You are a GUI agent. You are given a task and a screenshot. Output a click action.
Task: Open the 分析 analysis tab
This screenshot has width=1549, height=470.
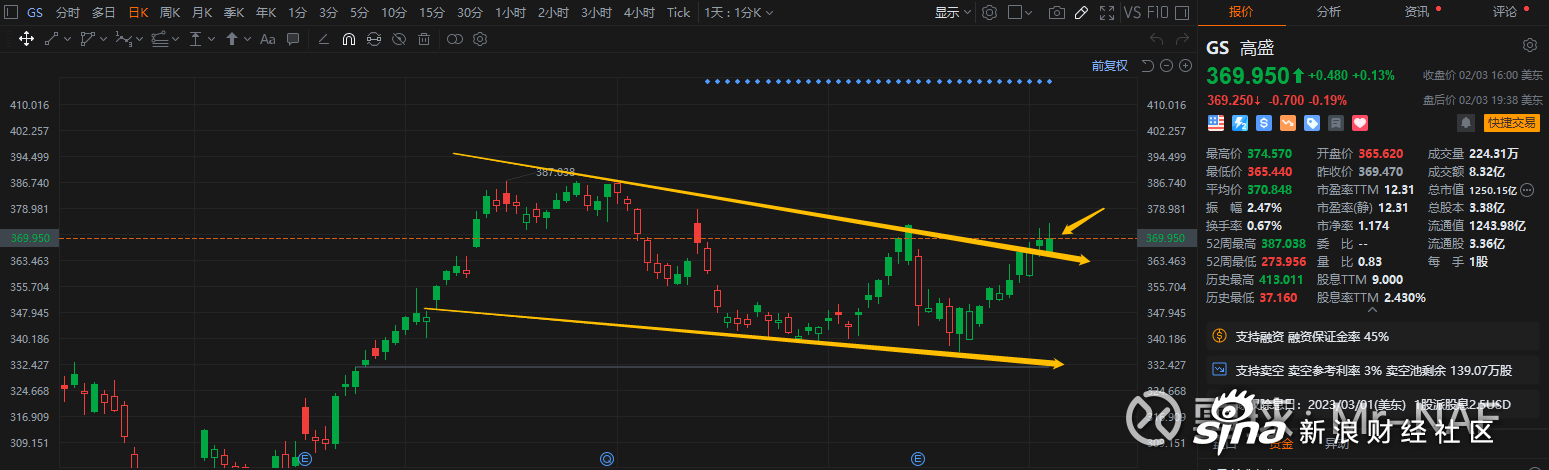[x=1329, y=12]
